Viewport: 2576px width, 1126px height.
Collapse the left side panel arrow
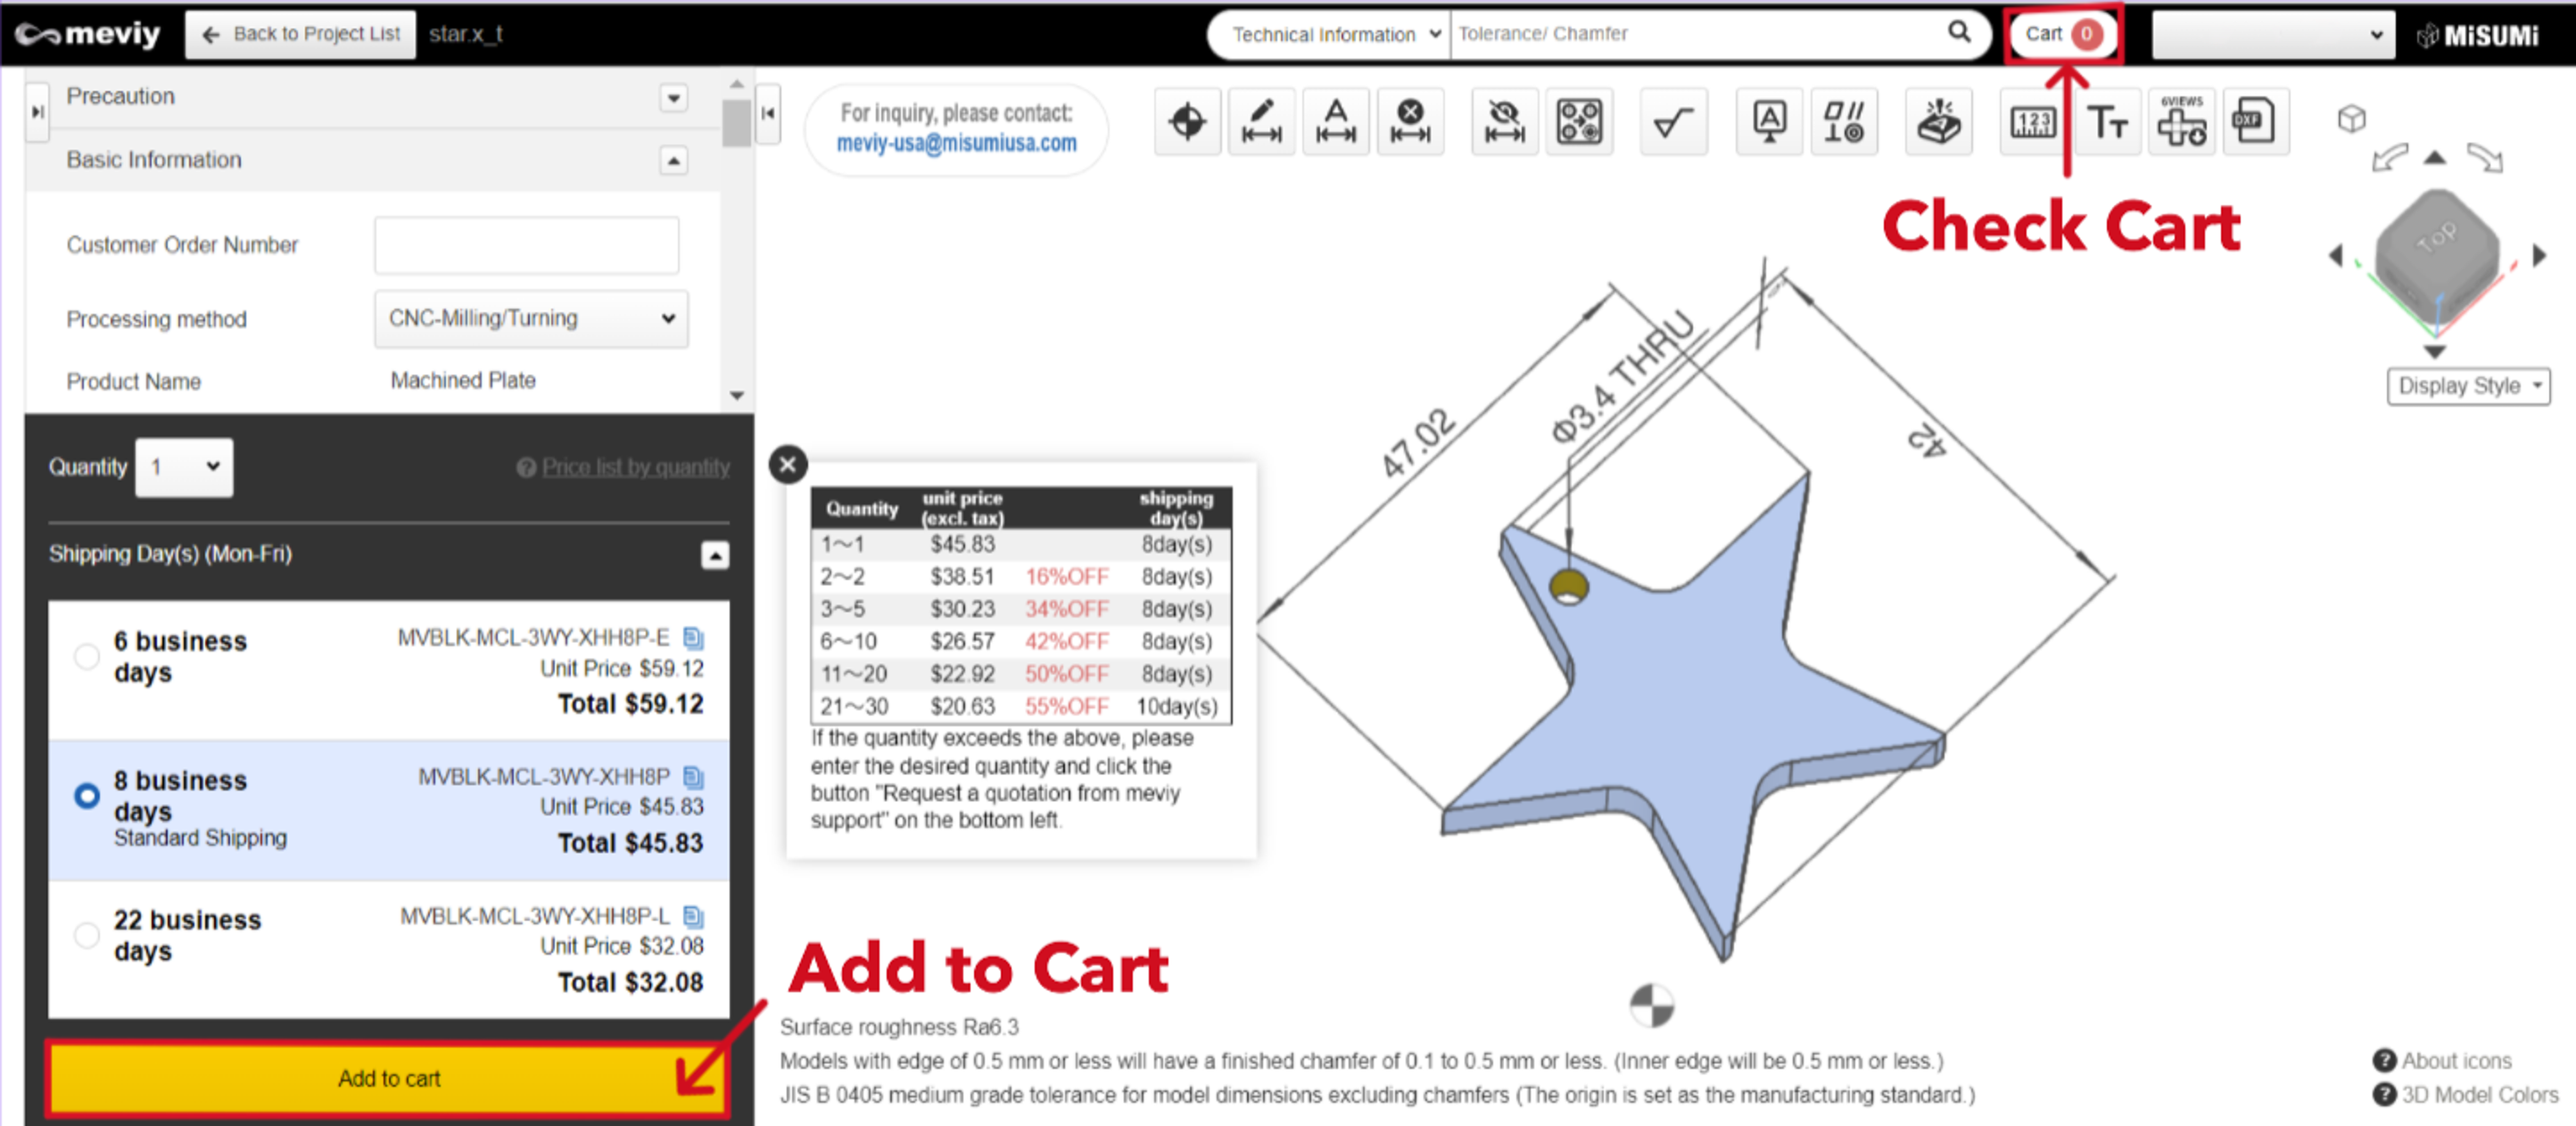(x=768, y=113)
